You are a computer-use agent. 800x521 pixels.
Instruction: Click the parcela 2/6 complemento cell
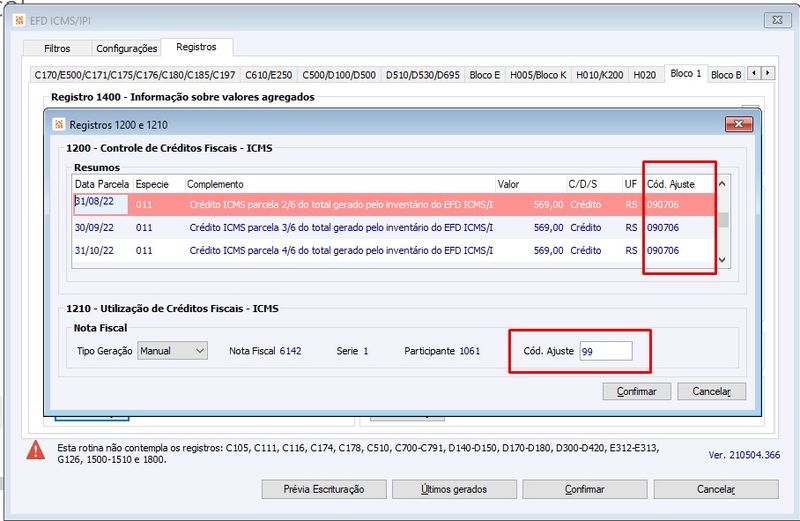[341, 205]
